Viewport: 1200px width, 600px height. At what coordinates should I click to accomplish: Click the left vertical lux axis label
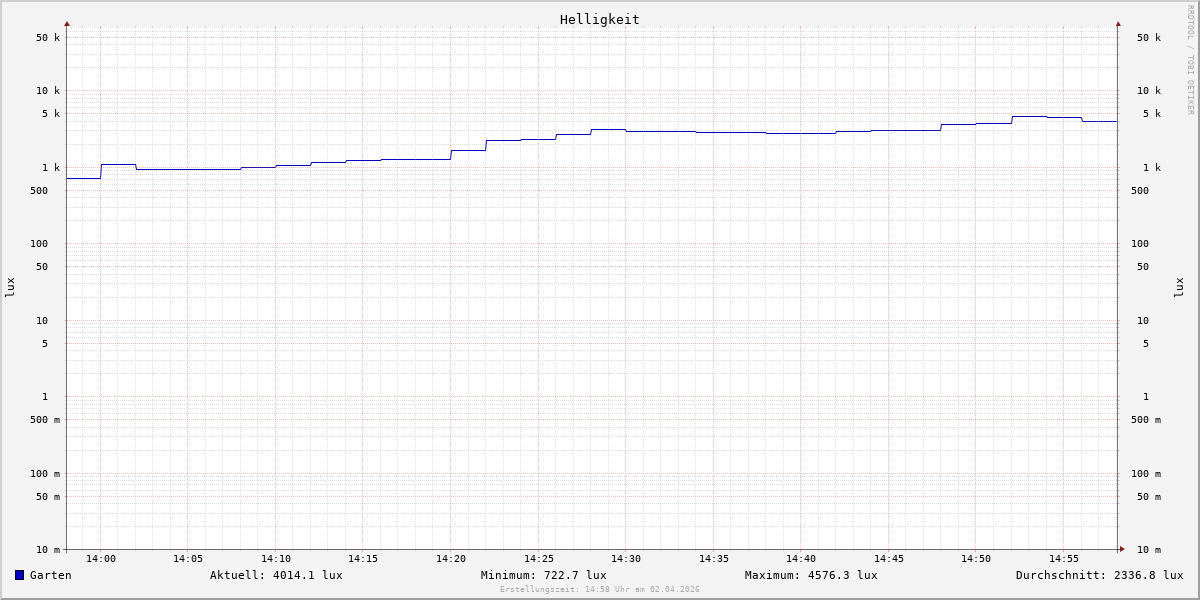click(x=10, y=287)
